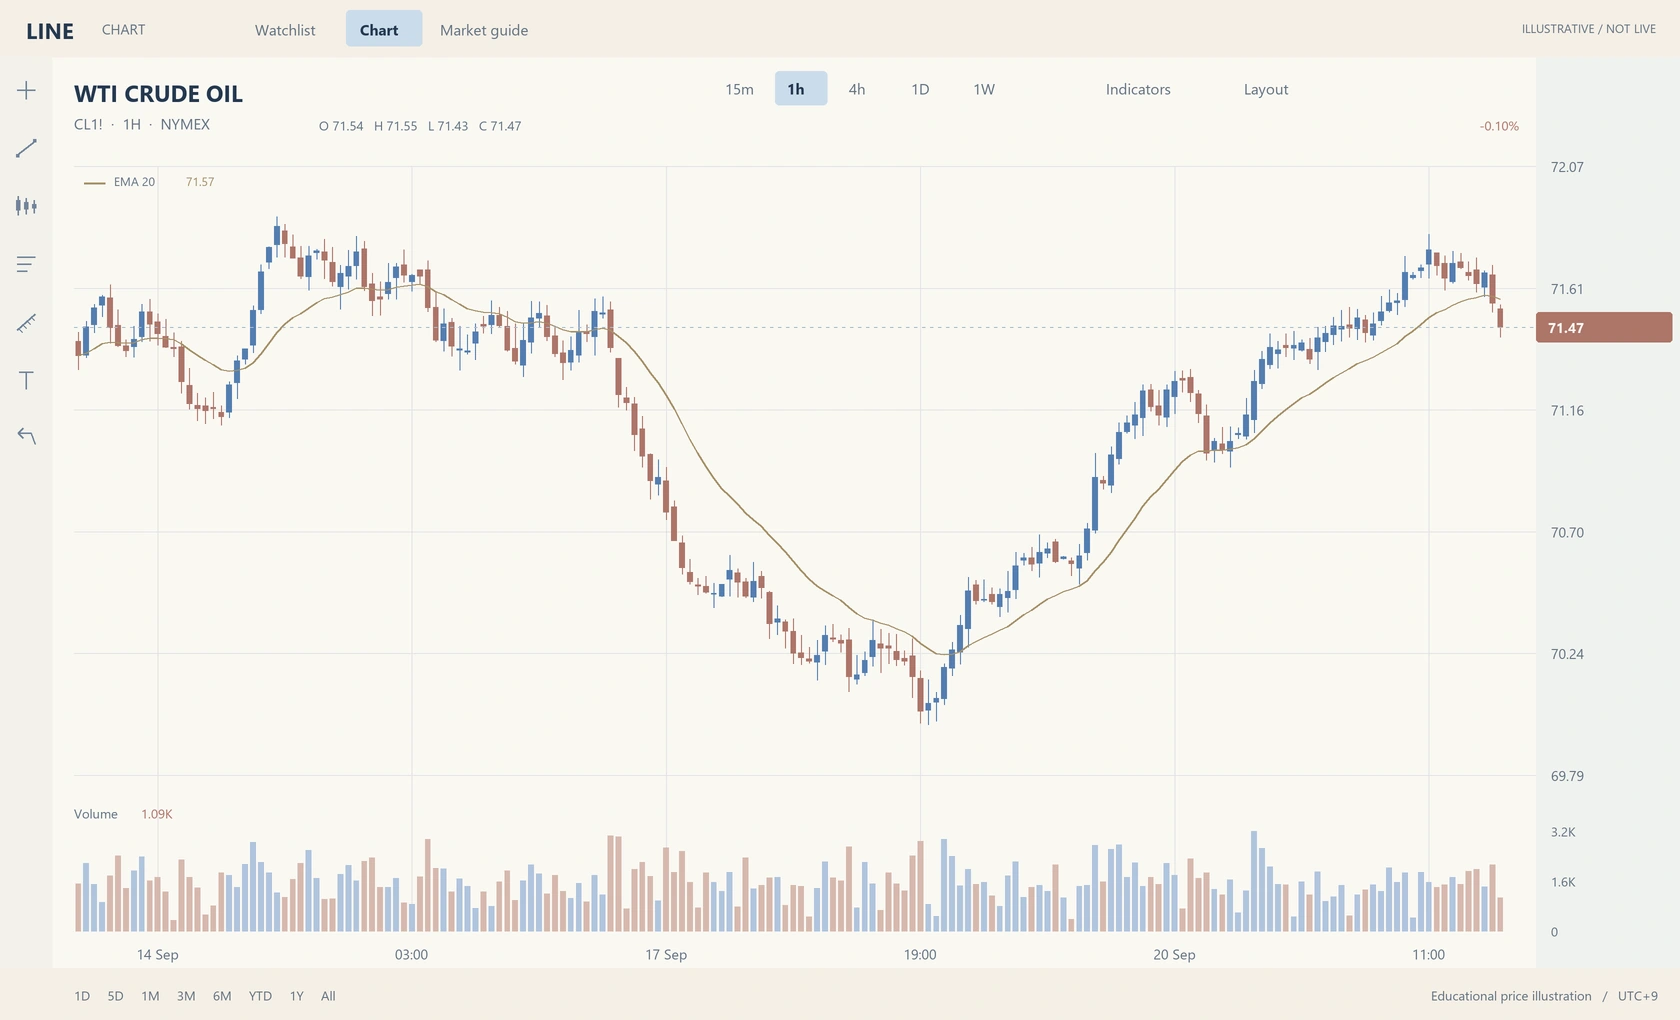Set the interval to 1D

[920, 89]
